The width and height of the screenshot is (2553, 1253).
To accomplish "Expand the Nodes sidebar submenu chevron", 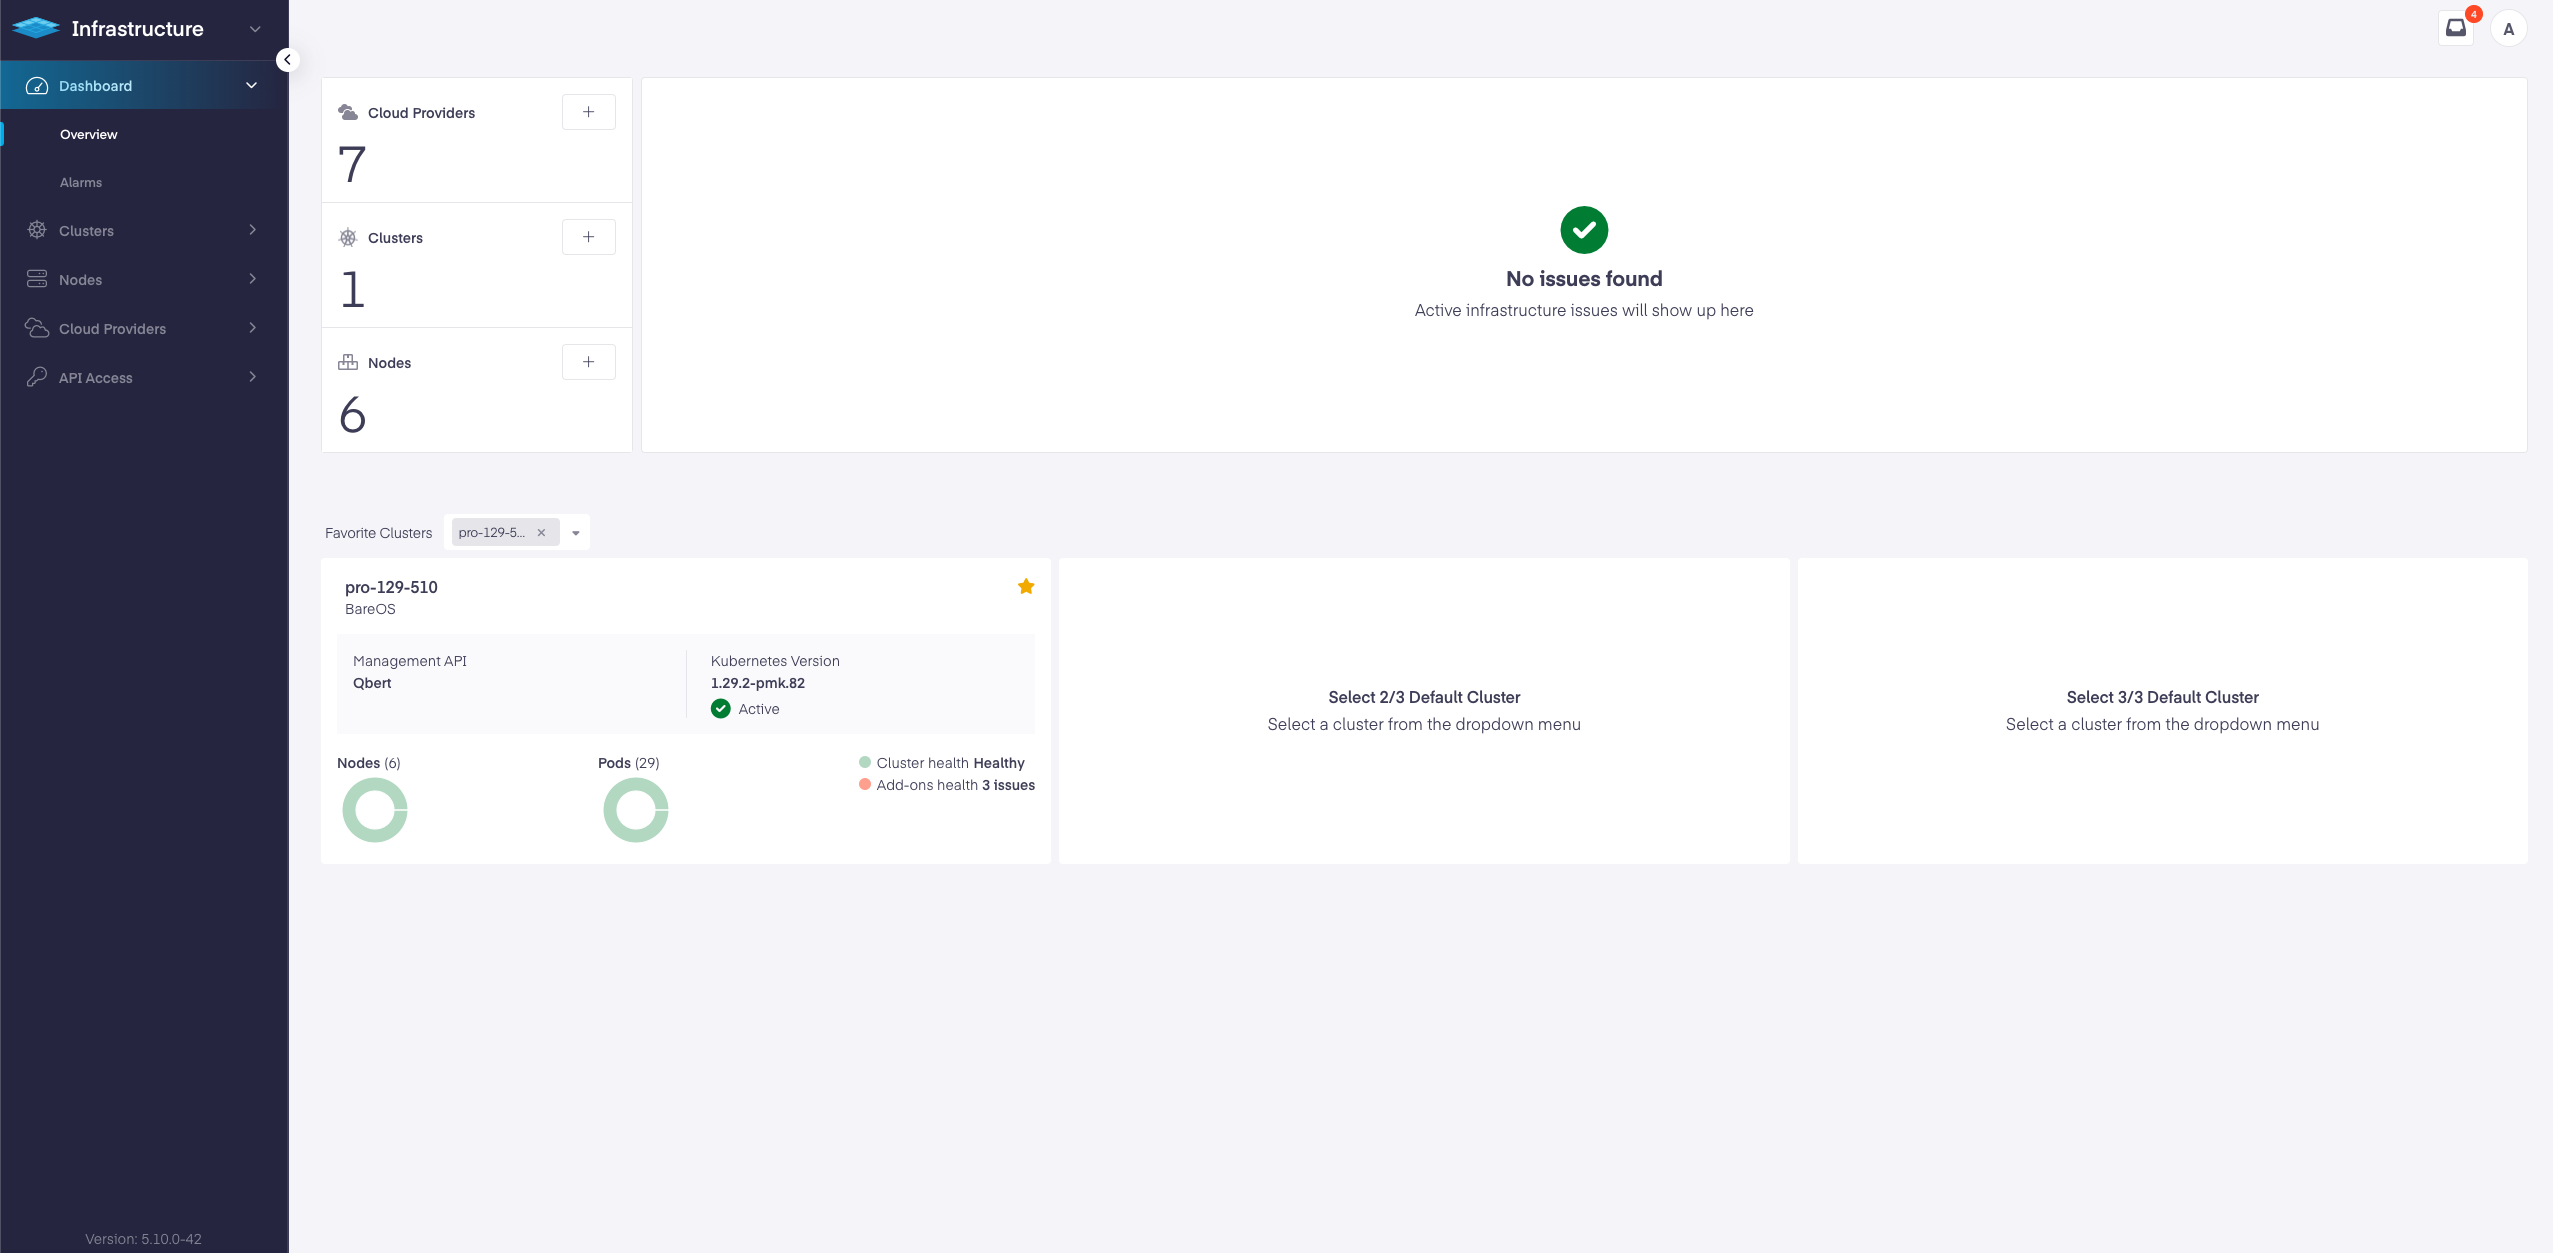I will pos(252,279).
